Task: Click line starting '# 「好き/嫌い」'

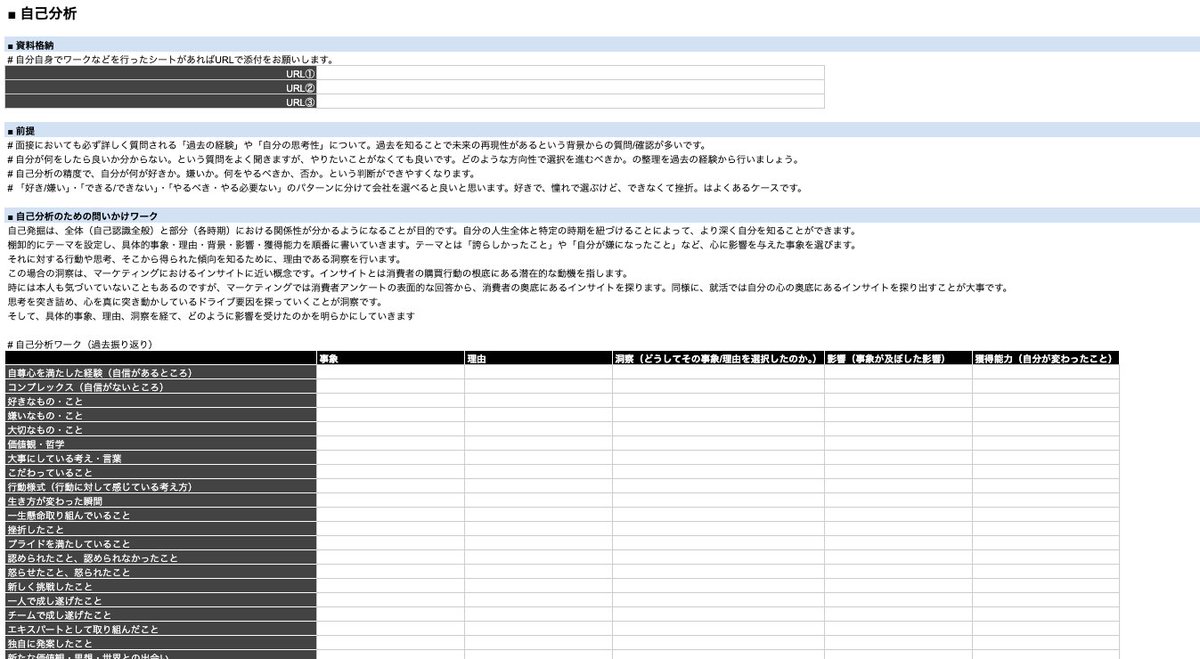Action: [404, 187]
